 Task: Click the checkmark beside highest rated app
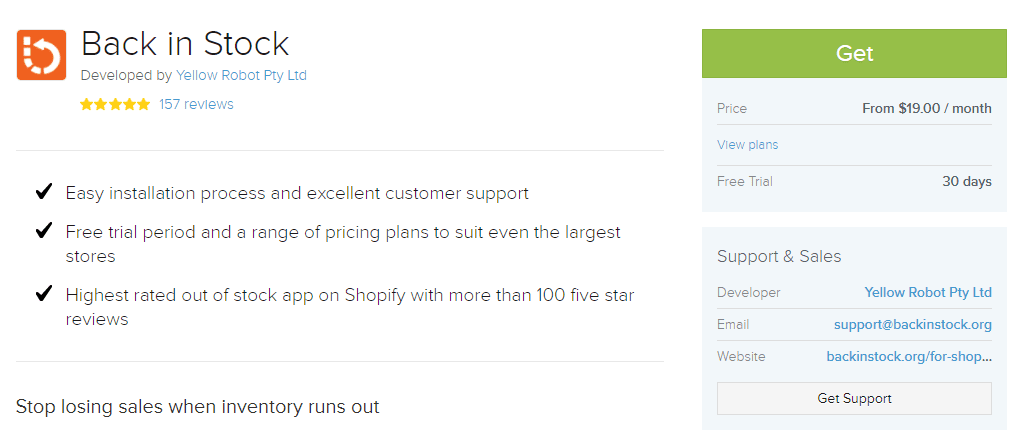44,294
